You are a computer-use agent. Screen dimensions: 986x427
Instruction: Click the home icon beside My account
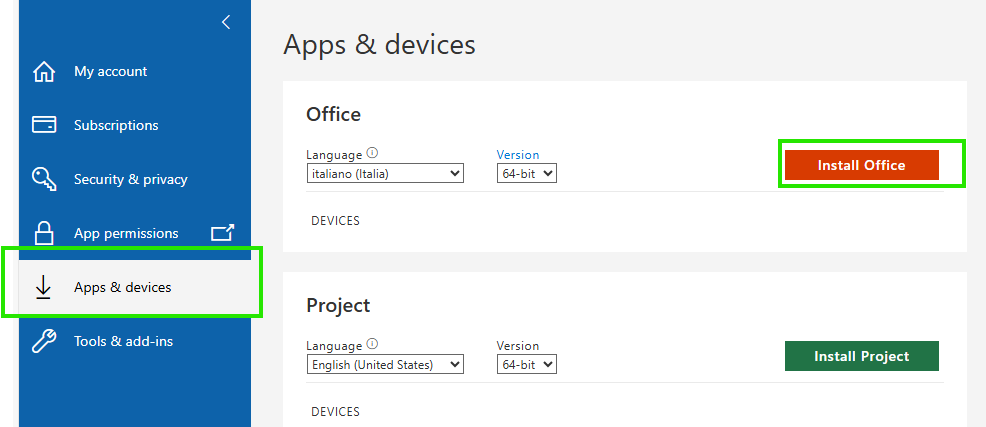coord(43,72)
